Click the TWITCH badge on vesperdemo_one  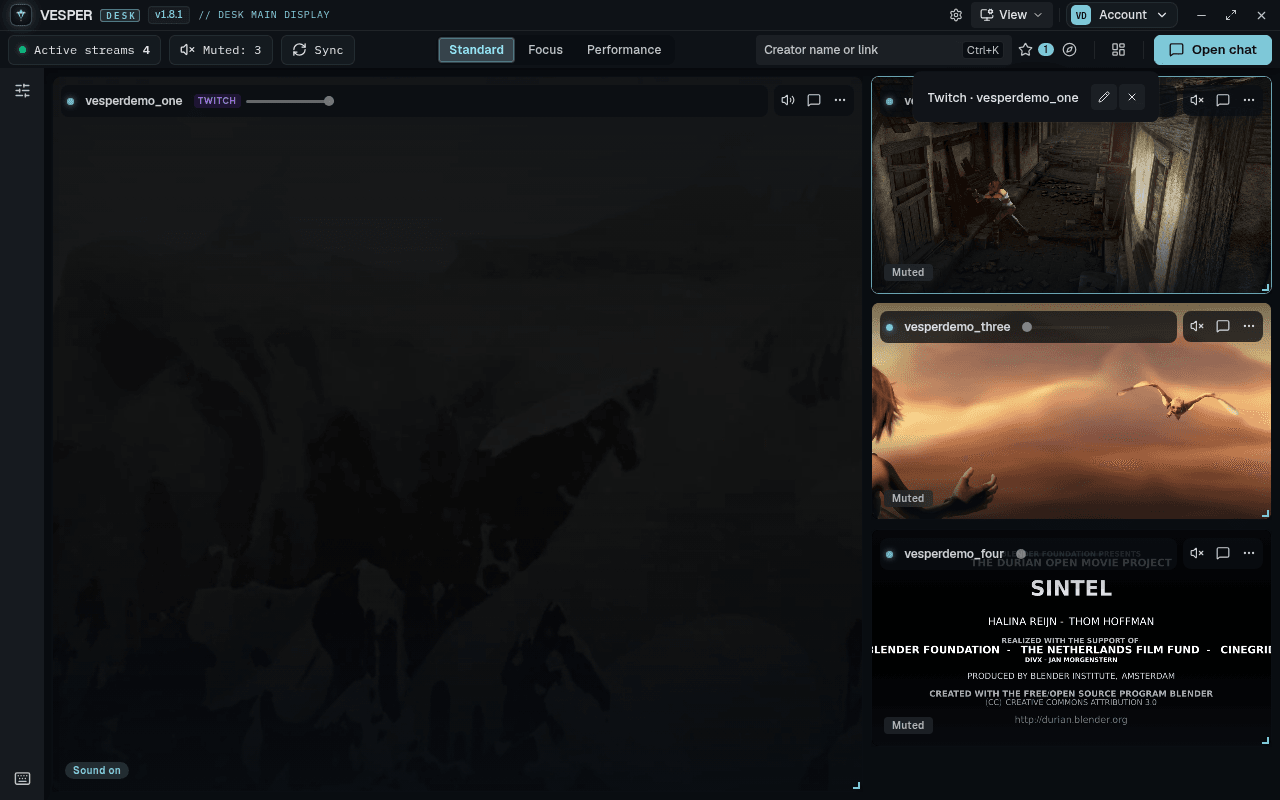217,101
